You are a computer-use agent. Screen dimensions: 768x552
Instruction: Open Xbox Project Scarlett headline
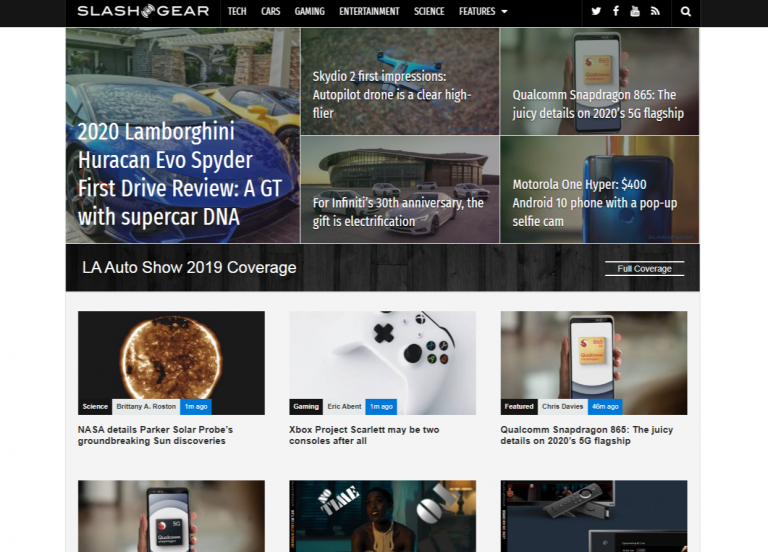[x=364, y=435]
